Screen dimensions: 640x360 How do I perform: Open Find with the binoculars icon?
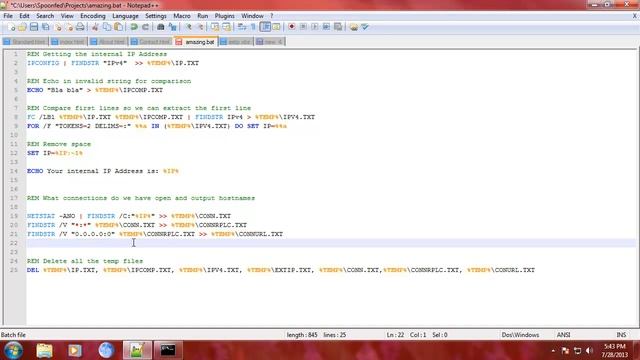pos(161,27)
